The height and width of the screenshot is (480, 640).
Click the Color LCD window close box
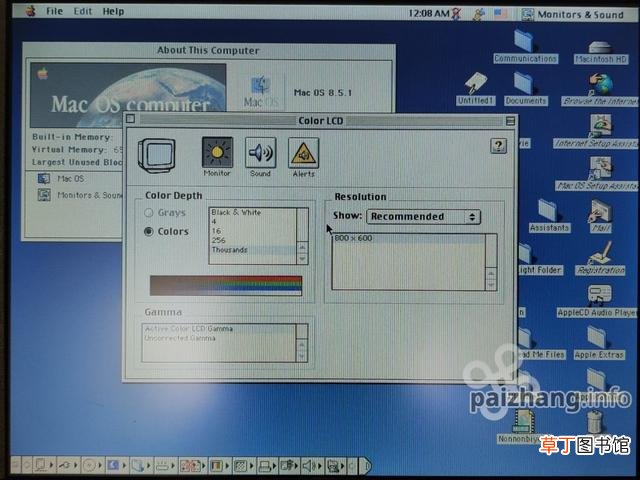pyautogui.click(x=131, y=119)
